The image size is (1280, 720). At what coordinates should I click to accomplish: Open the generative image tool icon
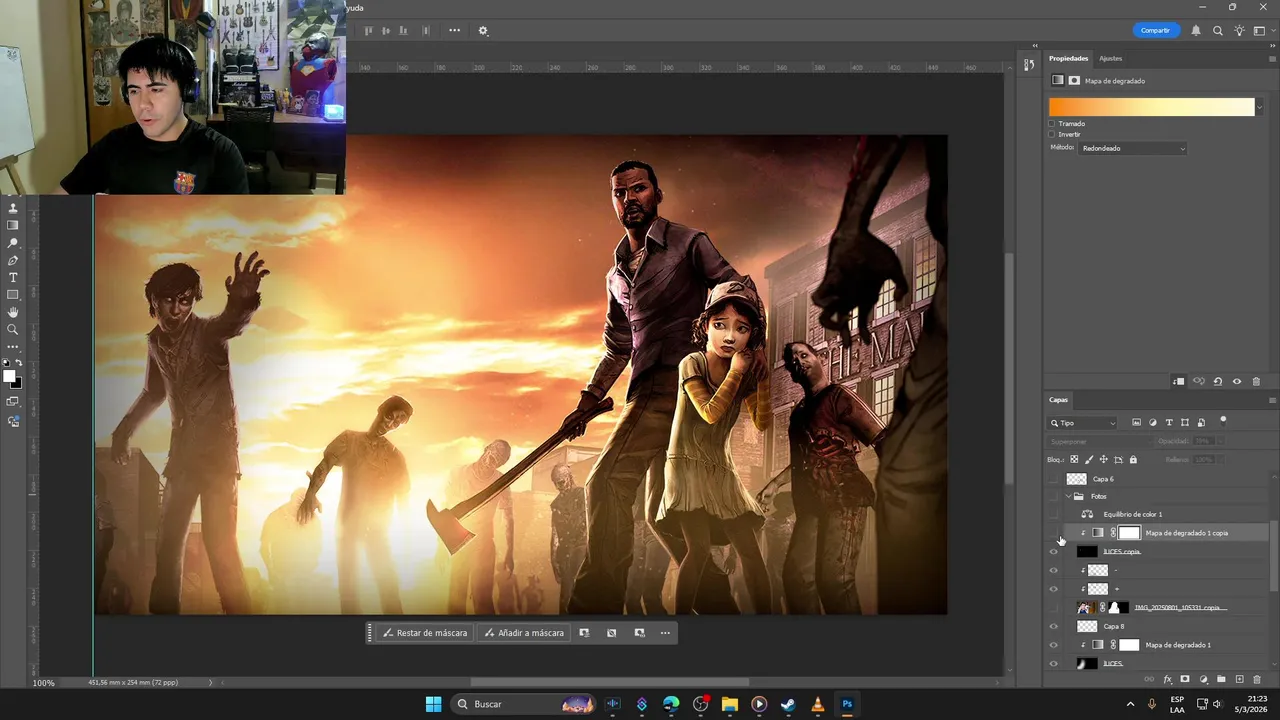click(13, 421)
